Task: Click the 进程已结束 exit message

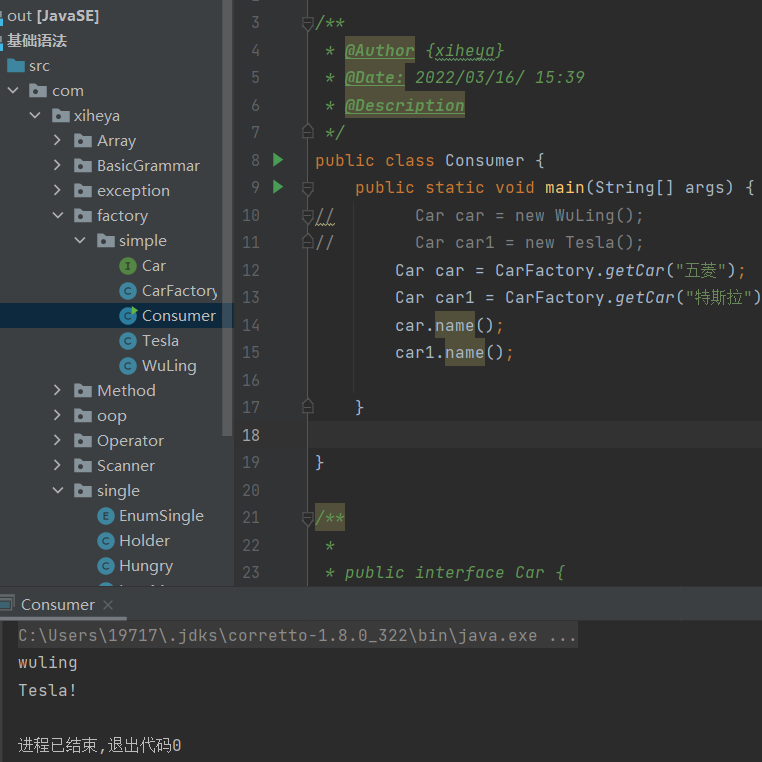Action: [100, 745]
